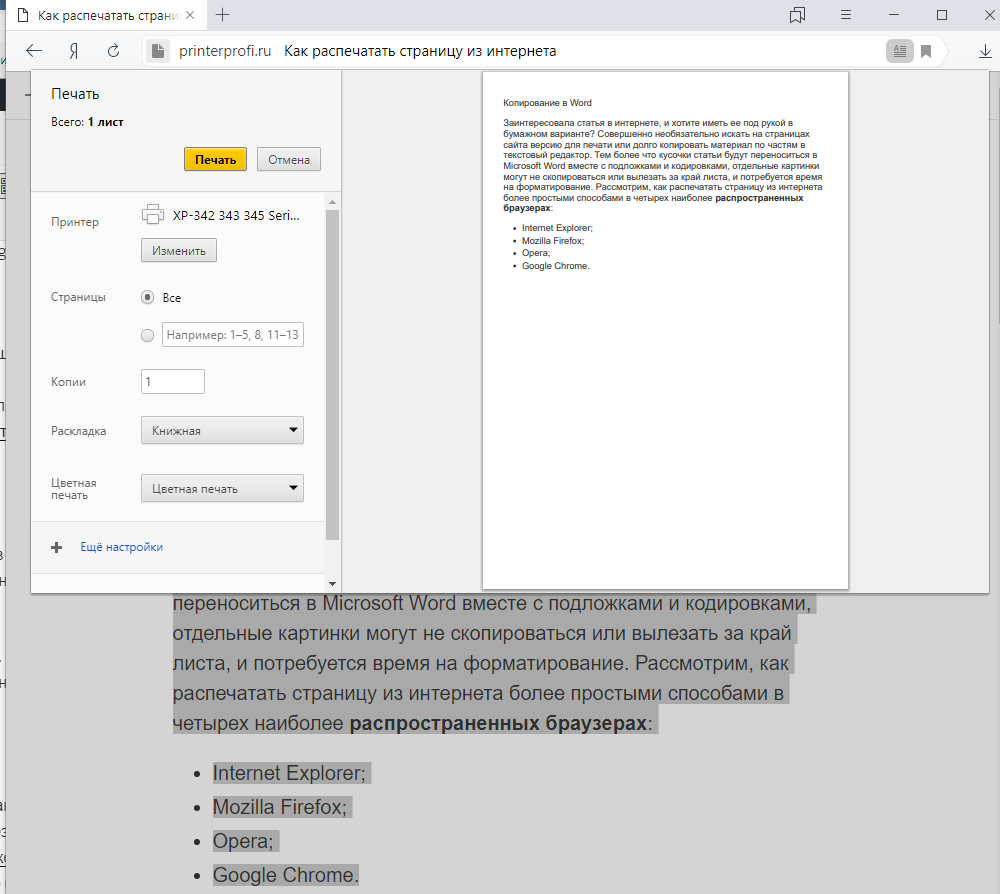Open the bookmarks collection icon in title bar

pos(797,15)
